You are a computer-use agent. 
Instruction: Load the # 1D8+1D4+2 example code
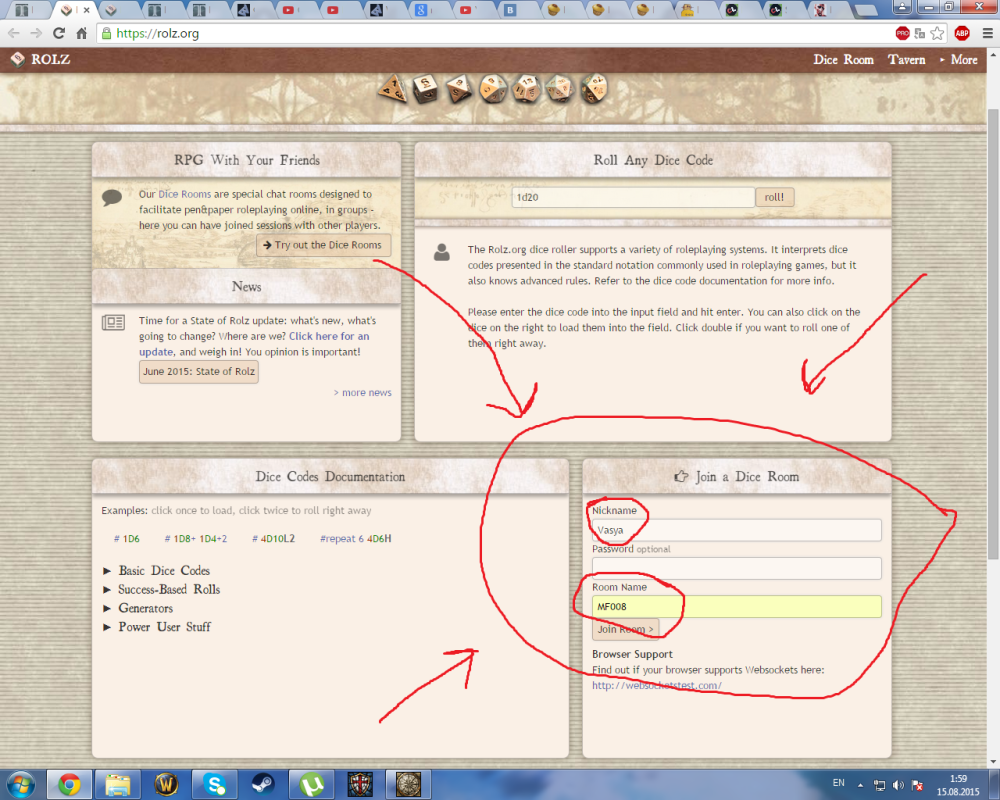pyautogui.click(x=196, y=538)
